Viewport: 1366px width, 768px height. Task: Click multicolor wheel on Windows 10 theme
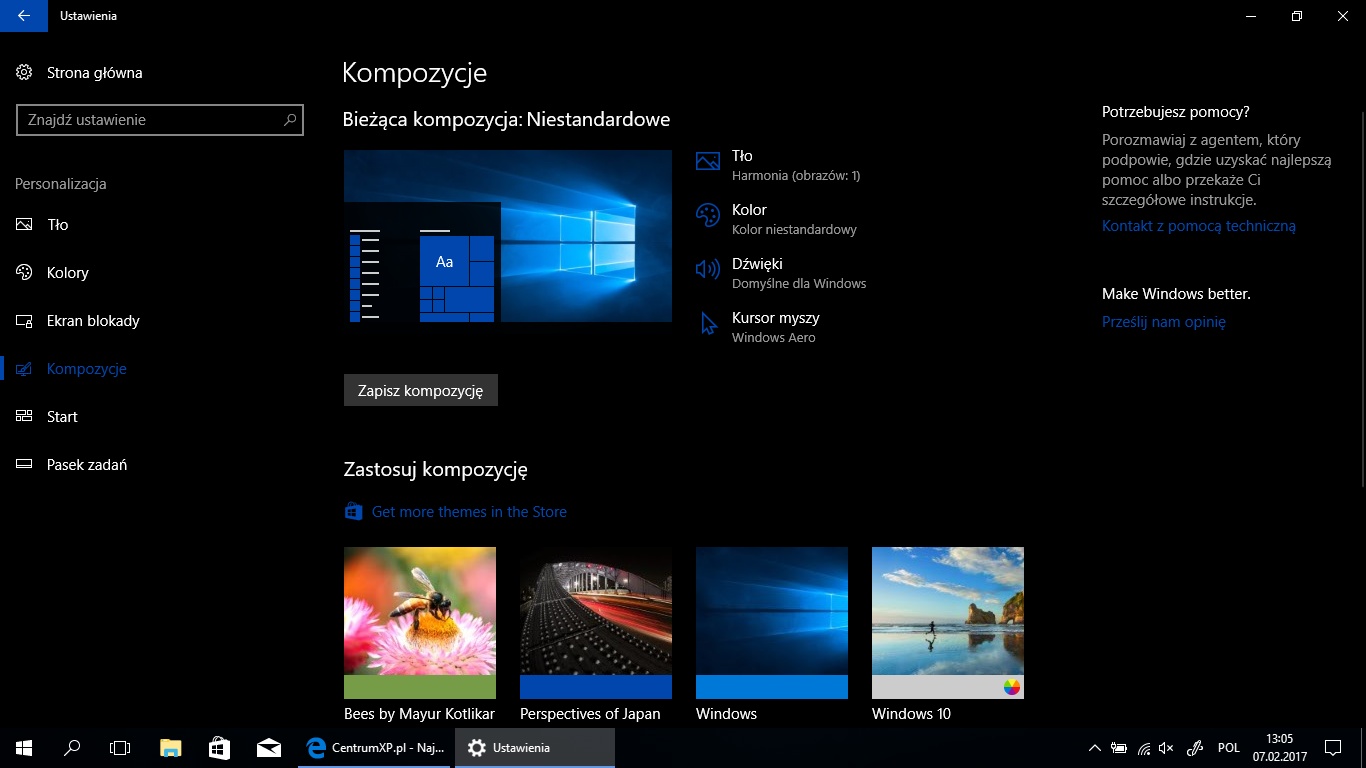tap(1012, 686)
